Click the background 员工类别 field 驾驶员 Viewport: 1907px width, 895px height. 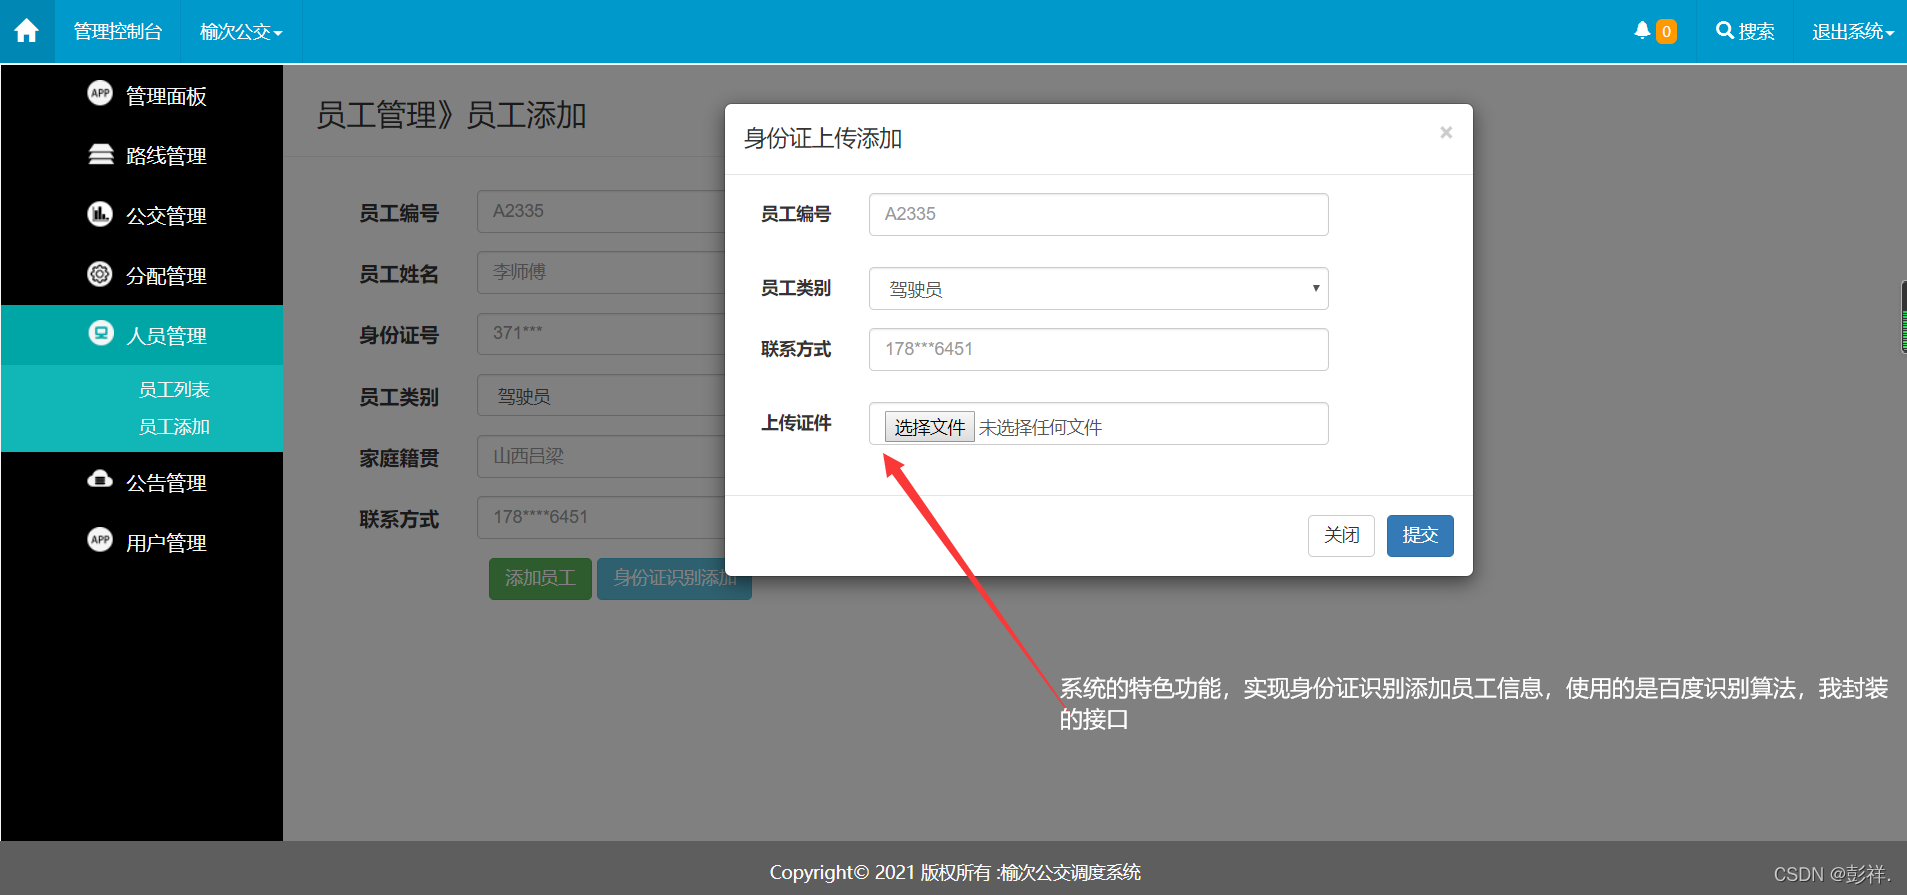[x=601, y=396]
